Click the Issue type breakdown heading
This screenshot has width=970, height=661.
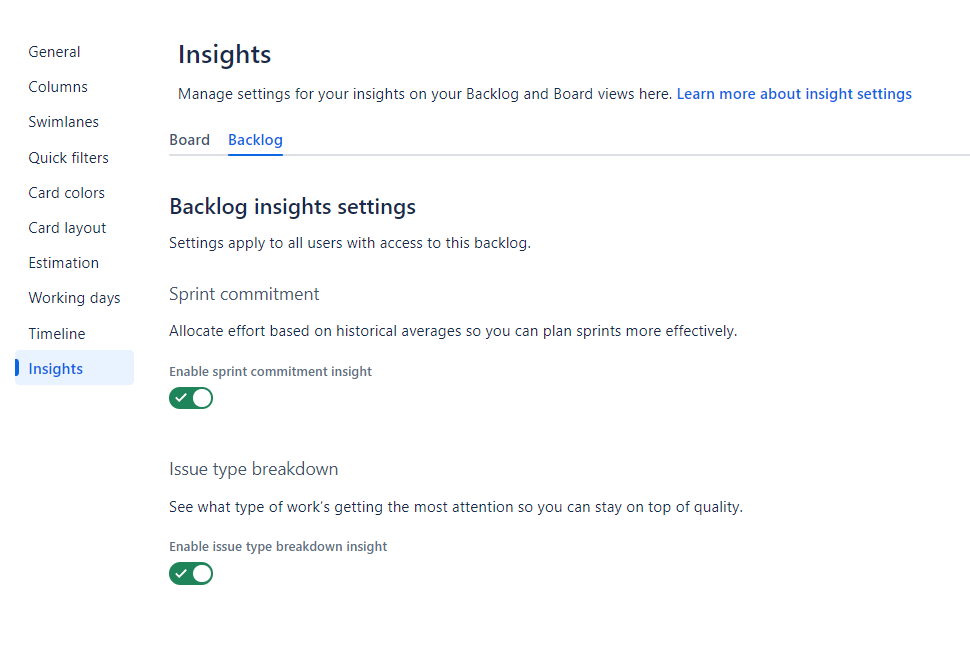[254, 469]
